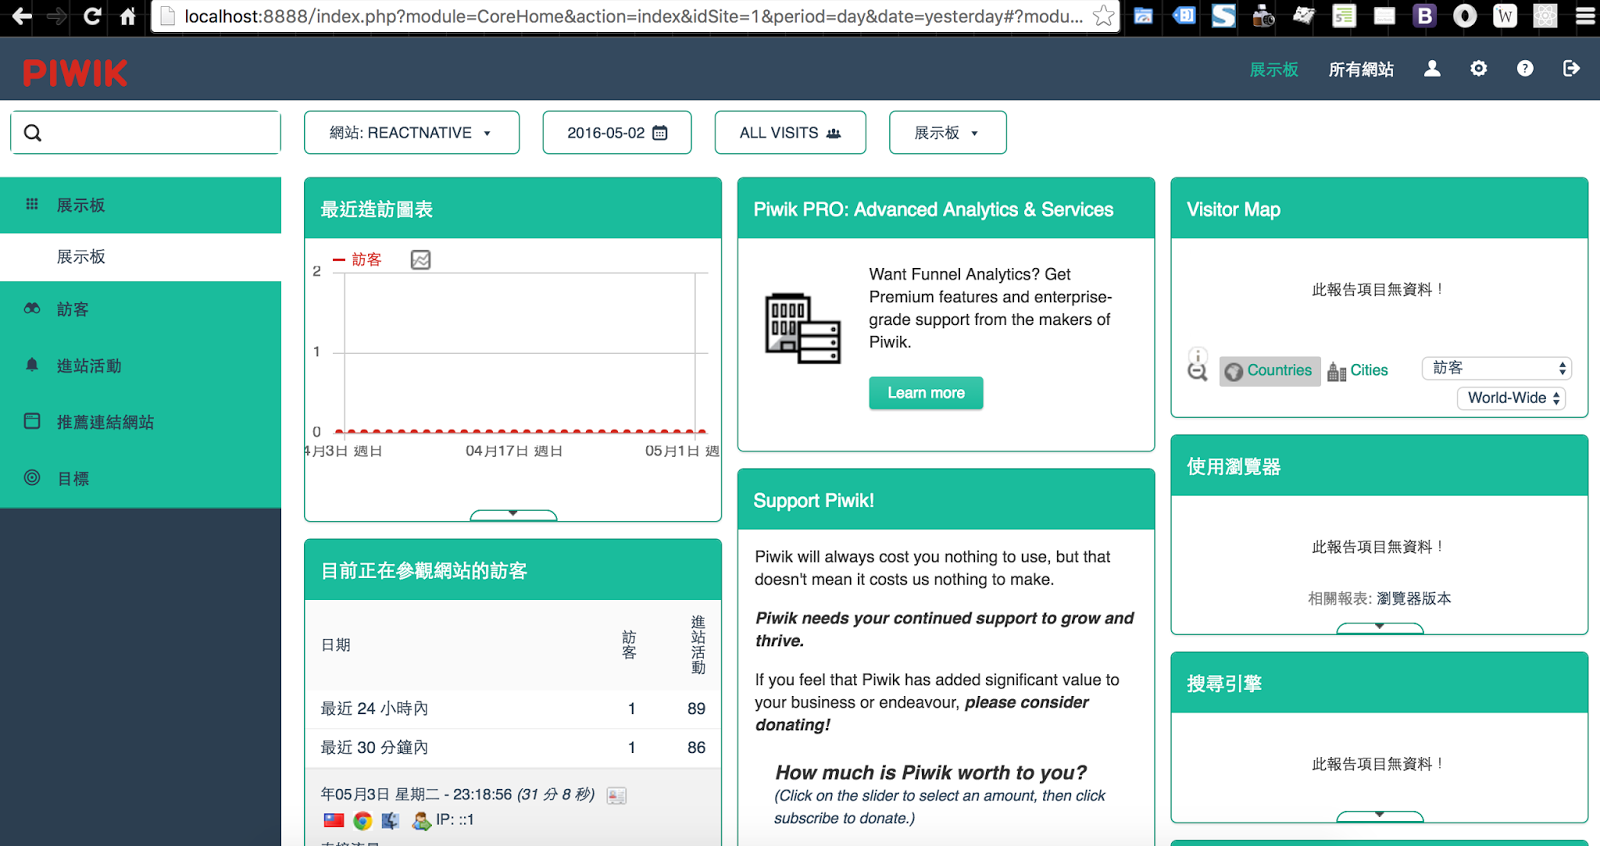
Task: Open the 推薦連結網站 sidebar menu
Action: pos(140,422)
